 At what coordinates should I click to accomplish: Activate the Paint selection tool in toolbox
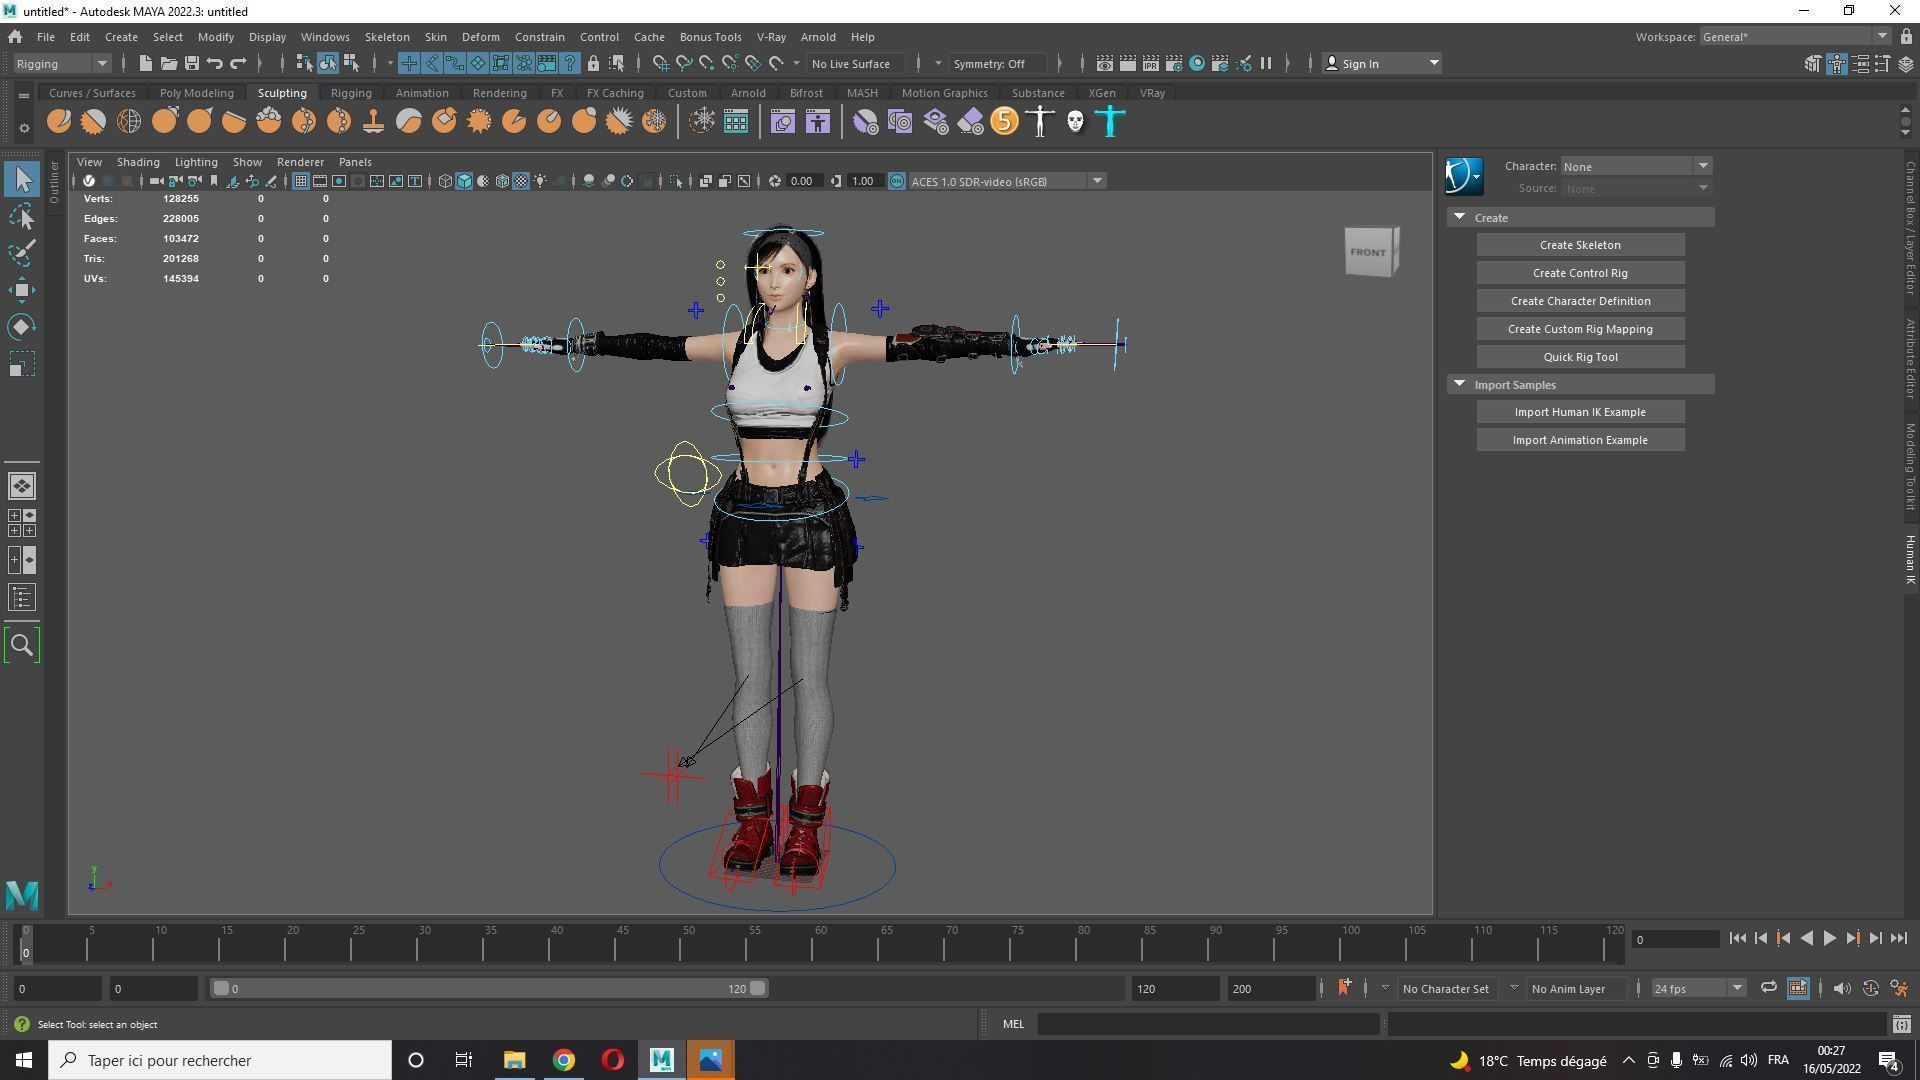click(22, 253)
